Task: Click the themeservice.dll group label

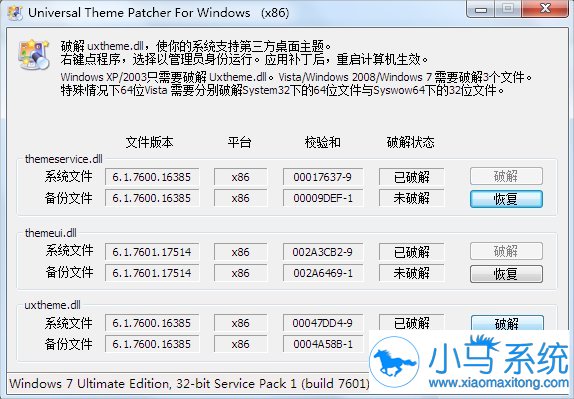Action: tap(64, 159)
